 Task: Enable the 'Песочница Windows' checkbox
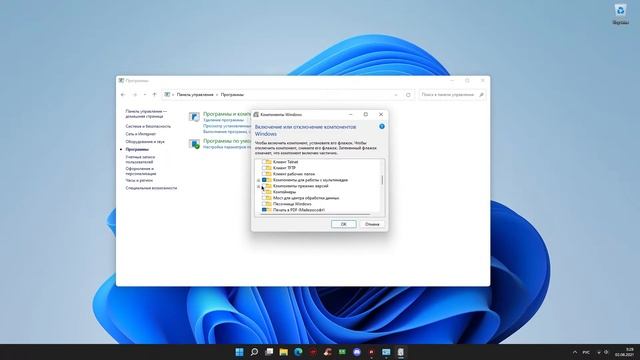264,204
